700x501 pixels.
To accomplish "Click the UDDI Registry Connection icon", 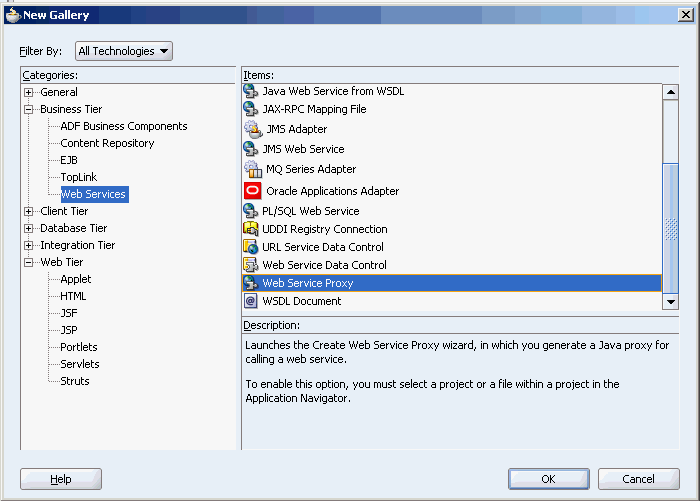I will [x=250, y=229].
